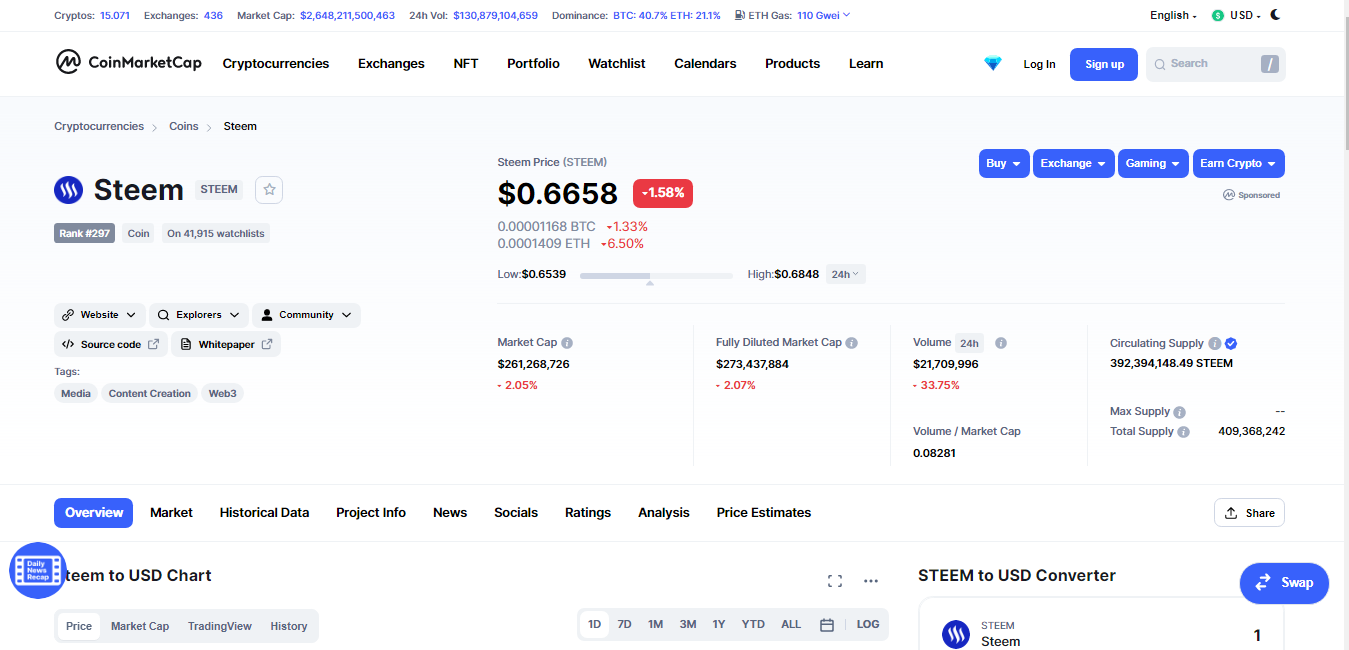Image resolution: width=1349 pixels, height=650 pixels.
Task: Expand the Explorers dropdown
Action: click(199, 315)
